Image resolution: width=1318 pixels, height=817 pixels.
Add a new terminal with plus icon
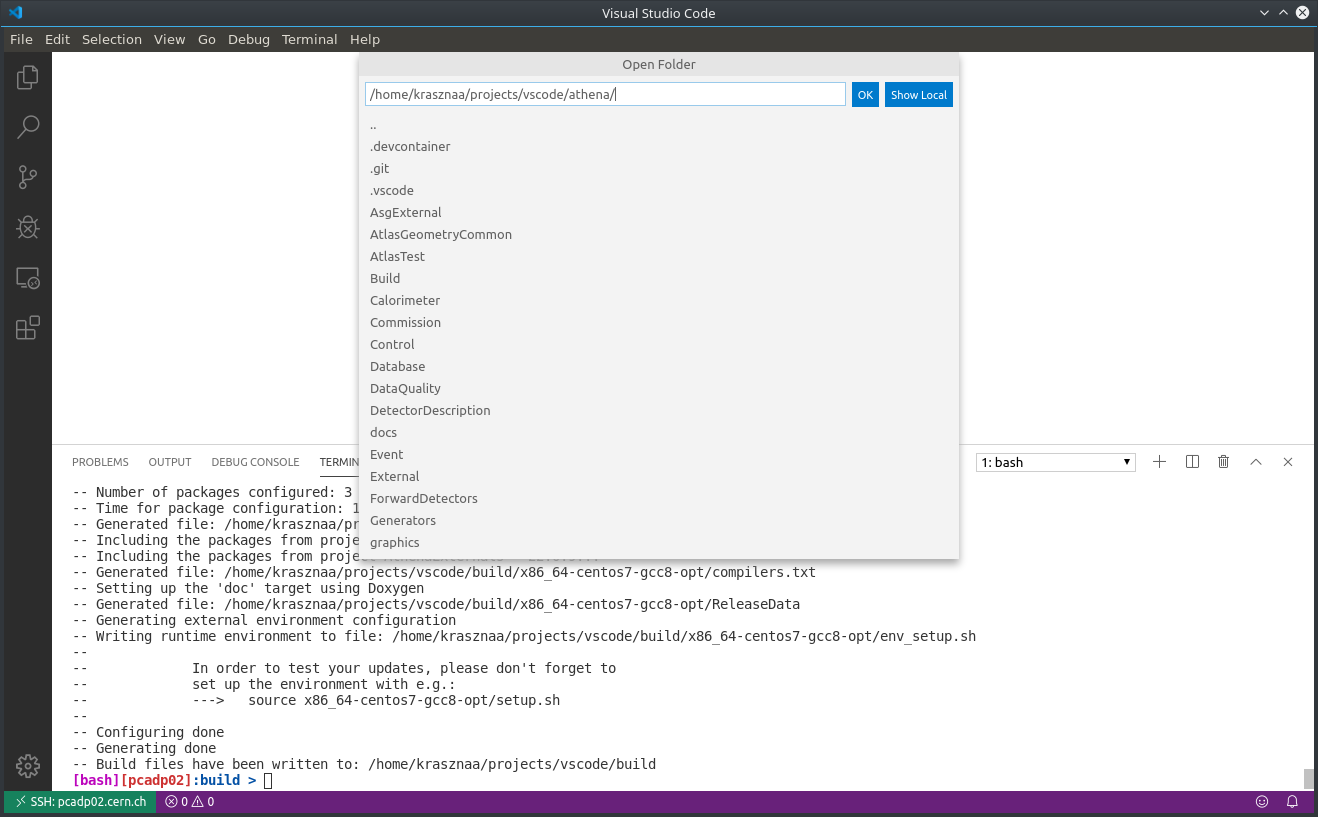tap(1159, 462)
